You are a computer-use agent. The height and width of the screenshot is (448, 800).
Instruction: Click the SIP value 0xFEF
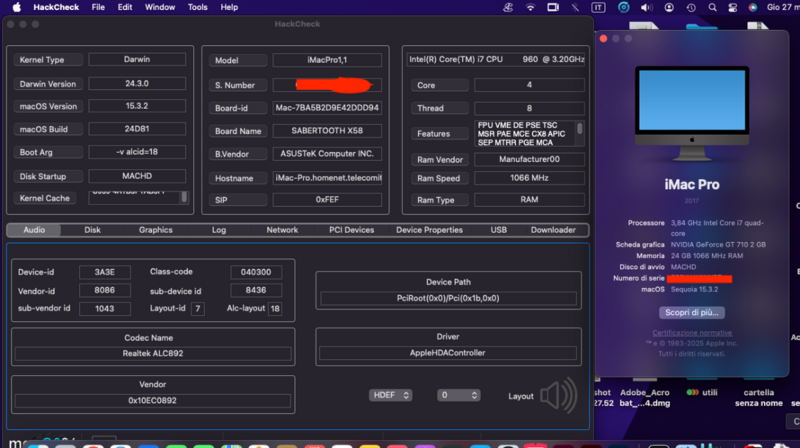pyautogui.click(x=327, y=200)
